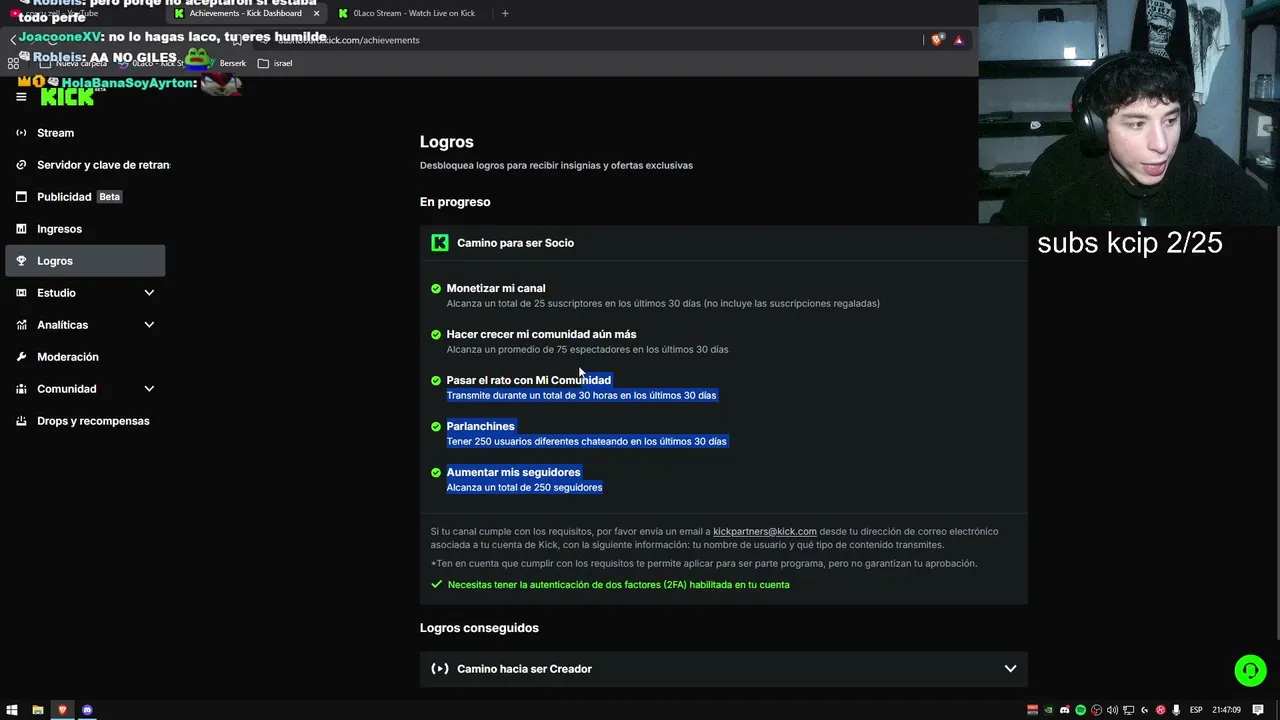The height and width of the screenshot is (720, 1280).
Task: Click the volume speaker tray icon
Action: coord(1112,710)
